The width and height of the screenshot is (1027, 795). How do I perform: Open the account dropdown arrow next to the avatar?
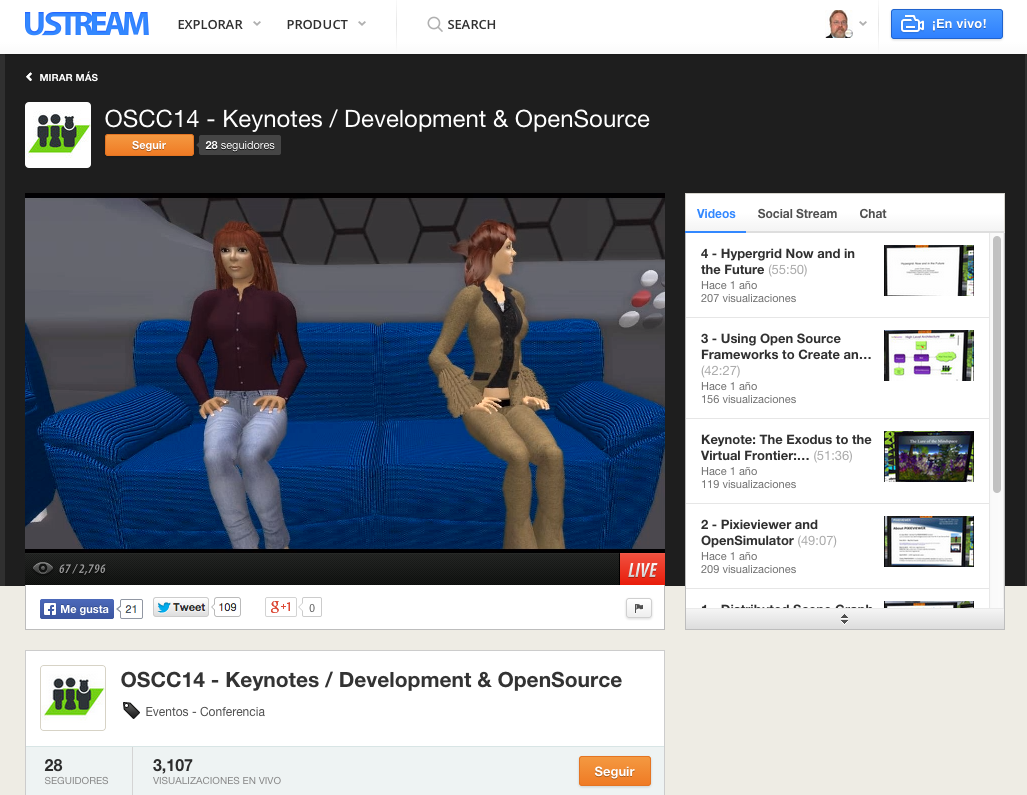point(863,24)
